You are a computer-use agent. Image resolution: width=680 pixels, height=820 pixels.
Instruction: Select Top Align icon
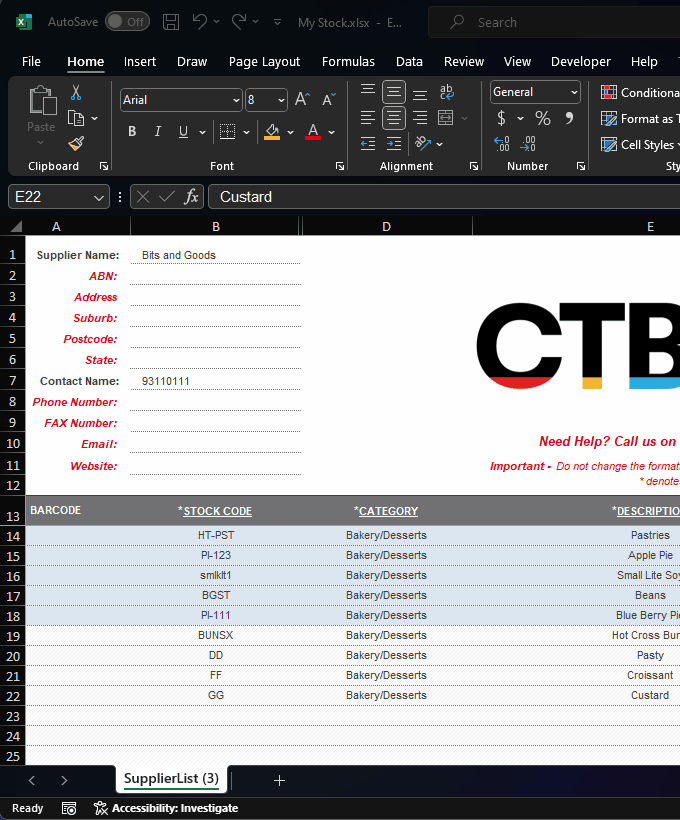(x=368, y=92)
